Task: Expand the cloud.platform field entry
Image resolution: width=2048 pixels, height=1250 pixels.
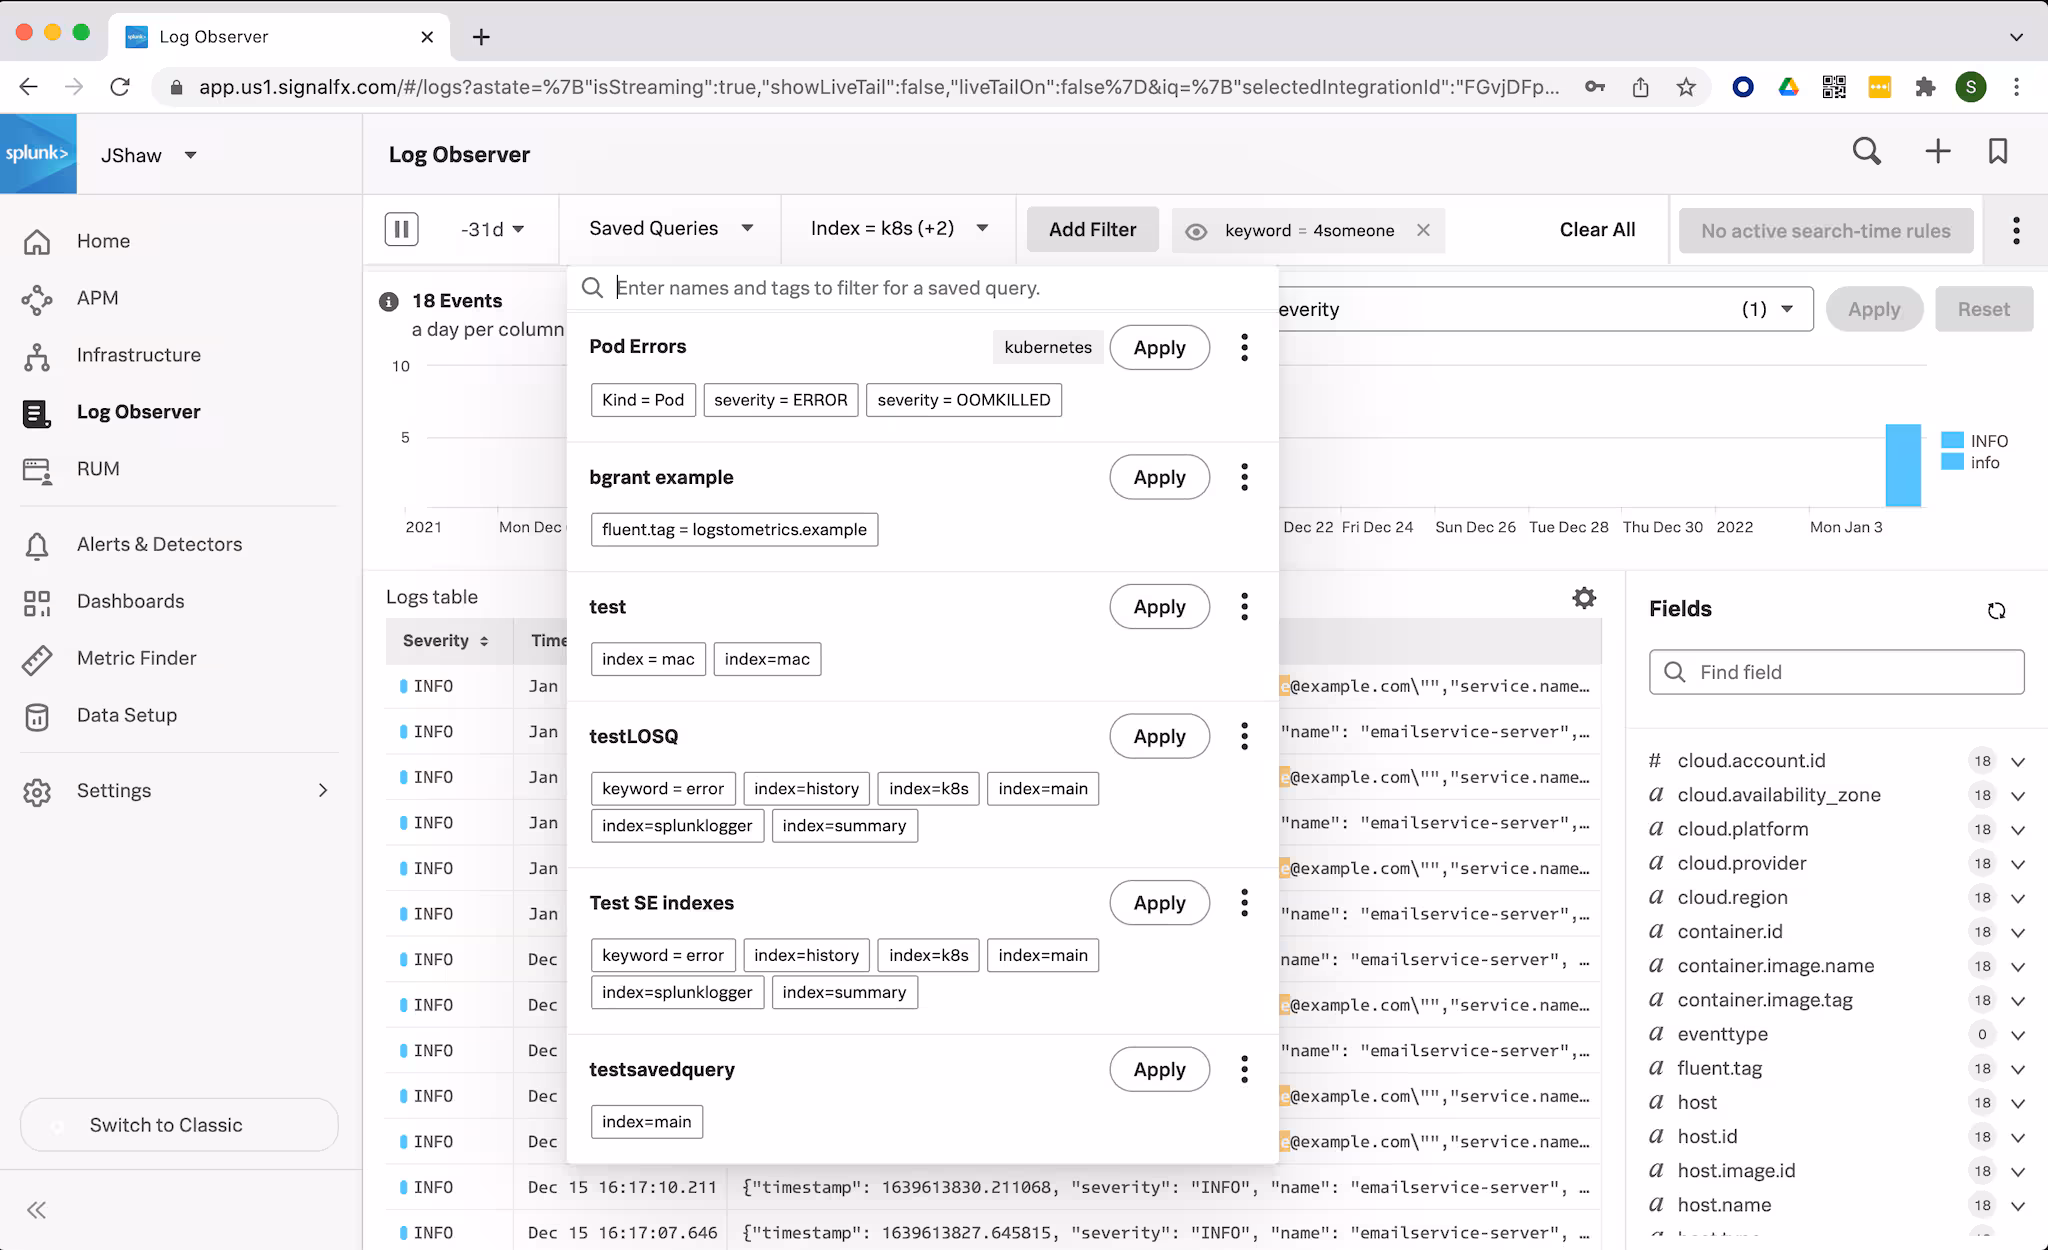Action: tap(2018, 830)
